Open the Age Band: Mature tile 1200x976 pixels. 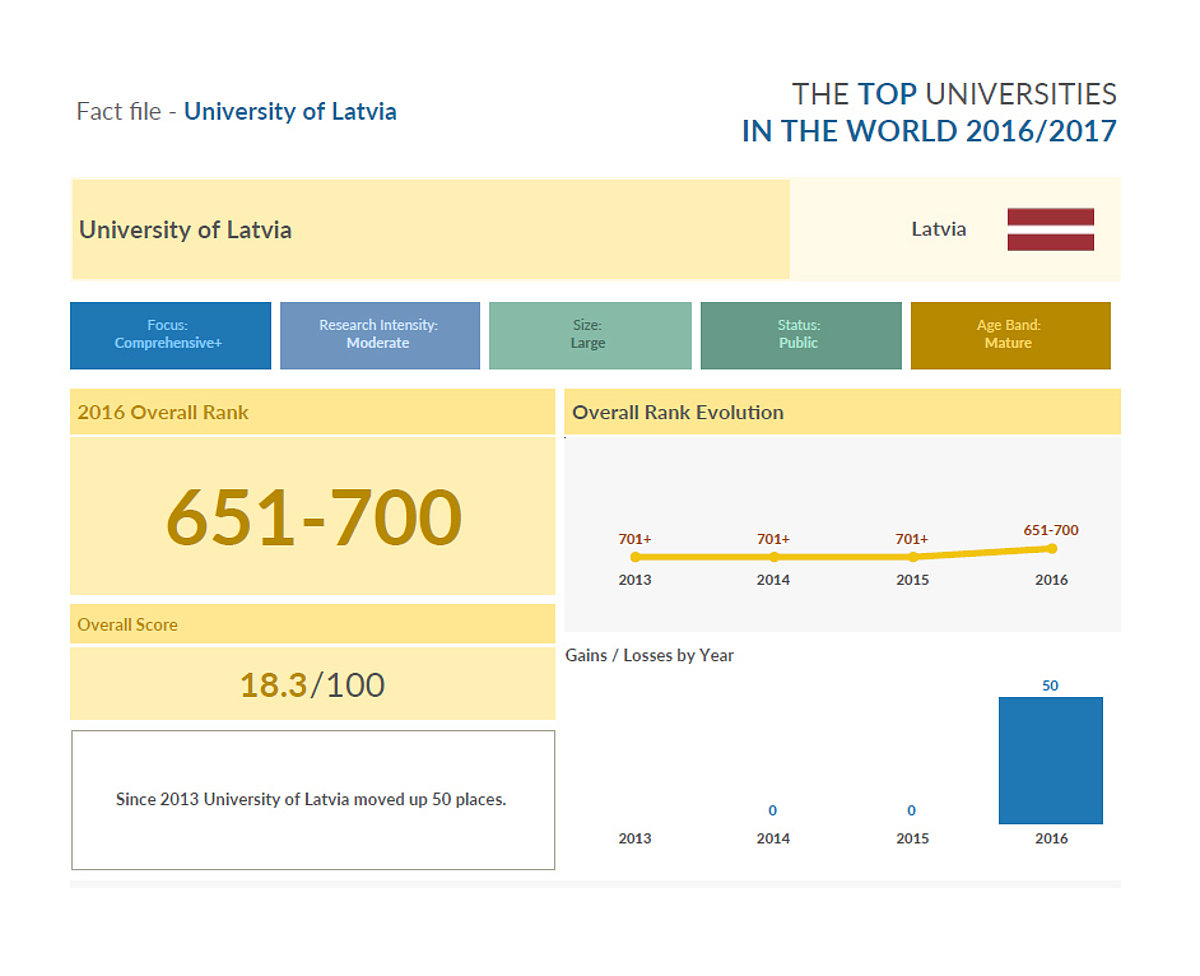(x=1010, y=335)
